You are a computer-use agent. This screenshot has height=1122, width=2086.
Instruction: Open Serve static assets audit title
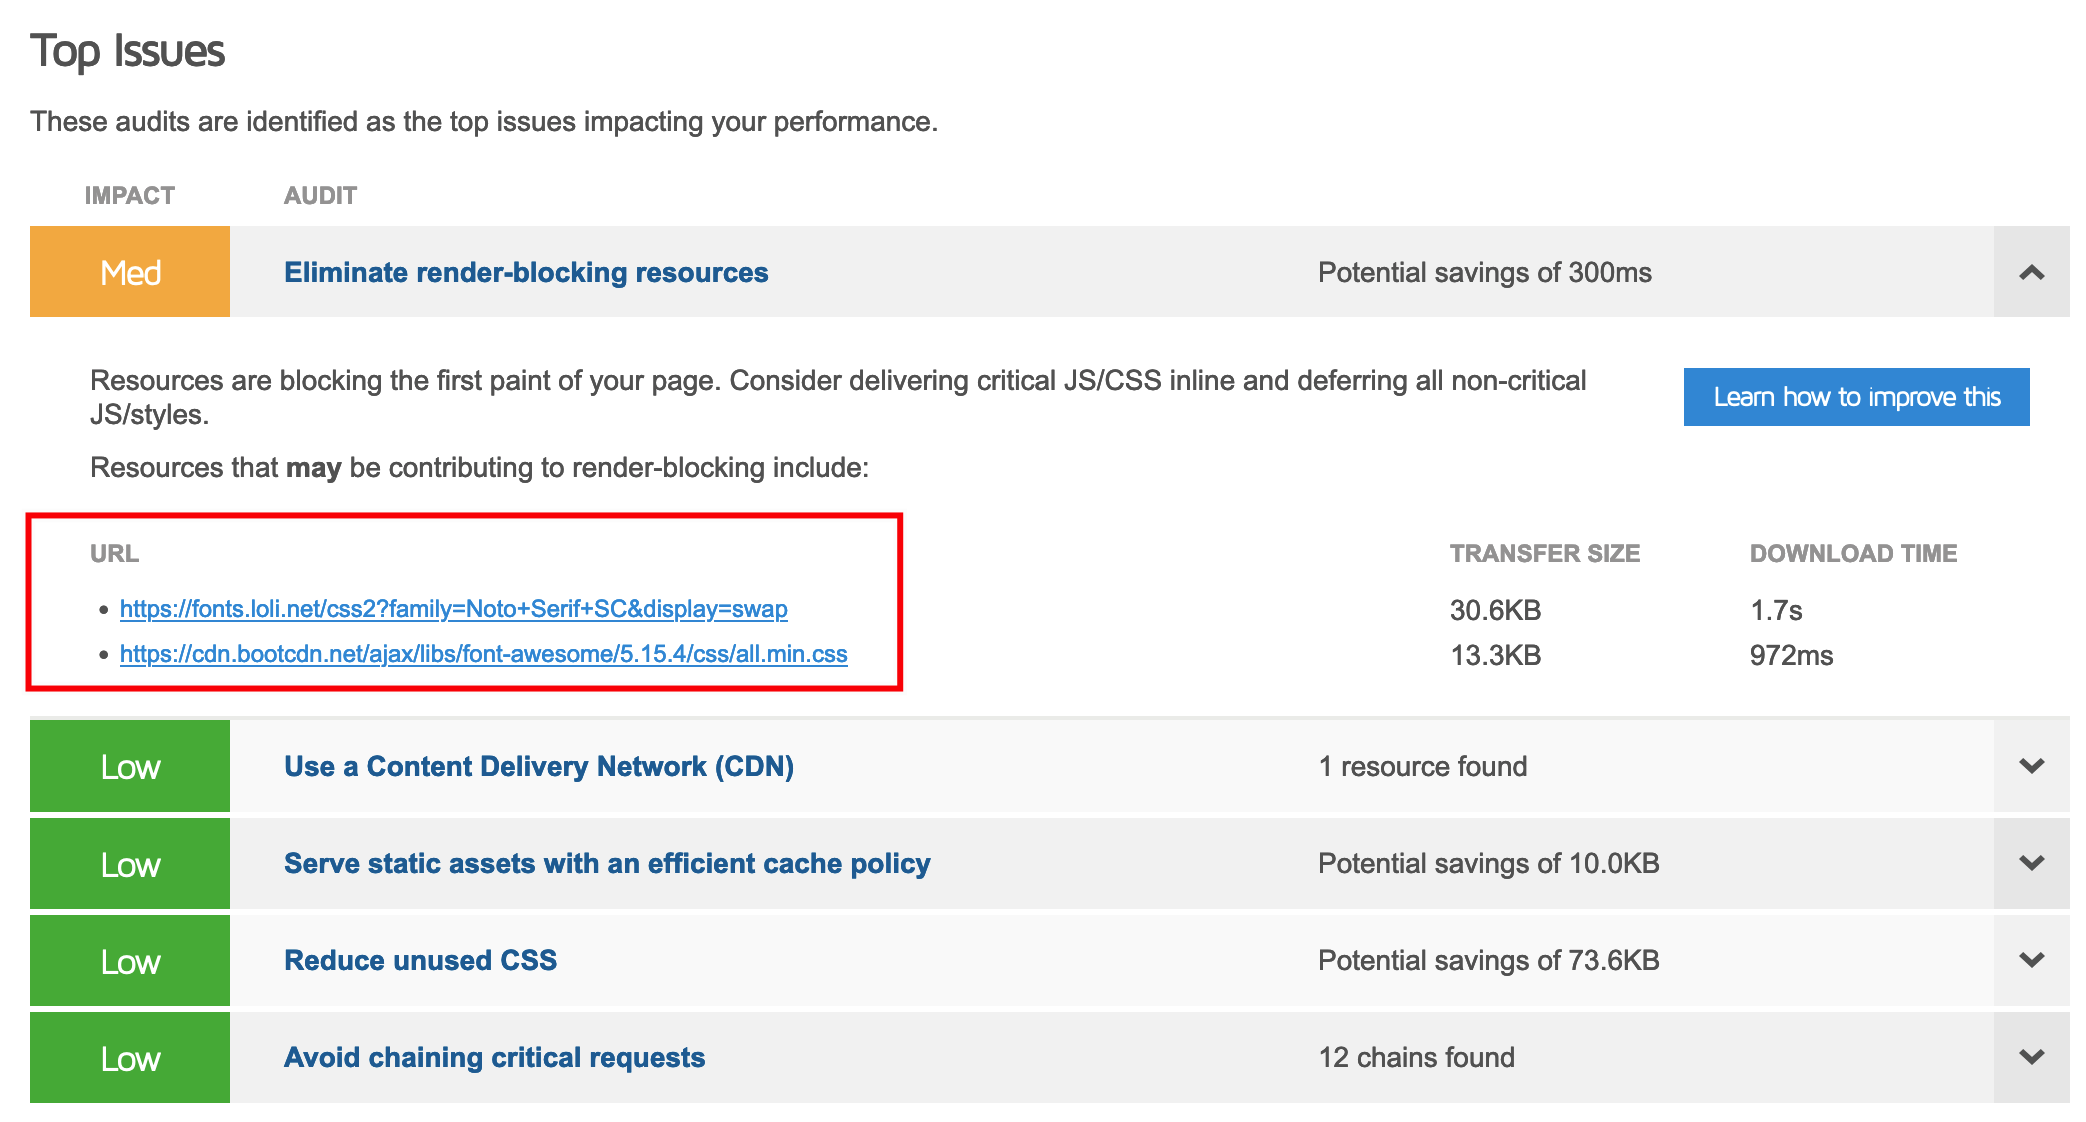[607, 863]
